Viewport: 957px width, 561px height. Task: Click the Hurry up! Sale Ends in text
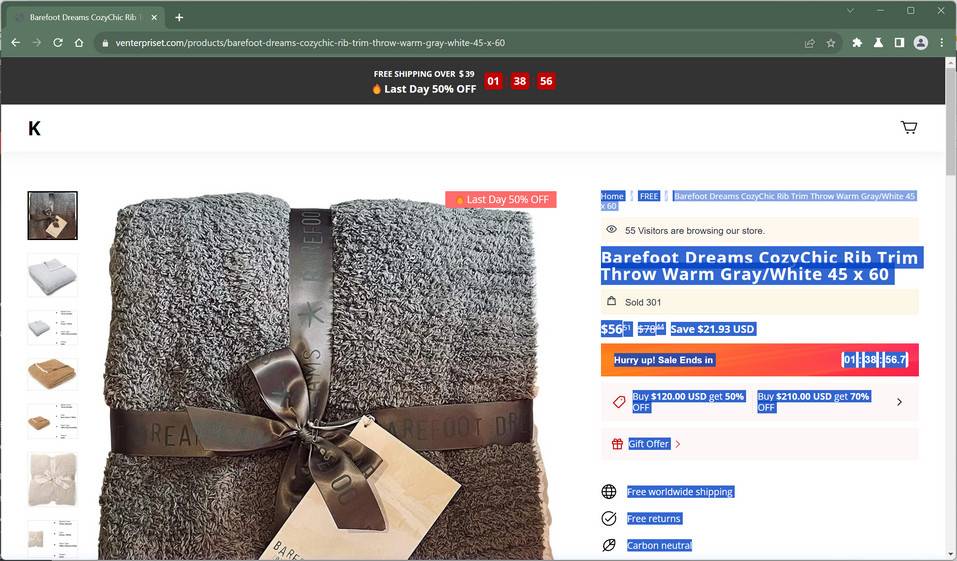663,360
